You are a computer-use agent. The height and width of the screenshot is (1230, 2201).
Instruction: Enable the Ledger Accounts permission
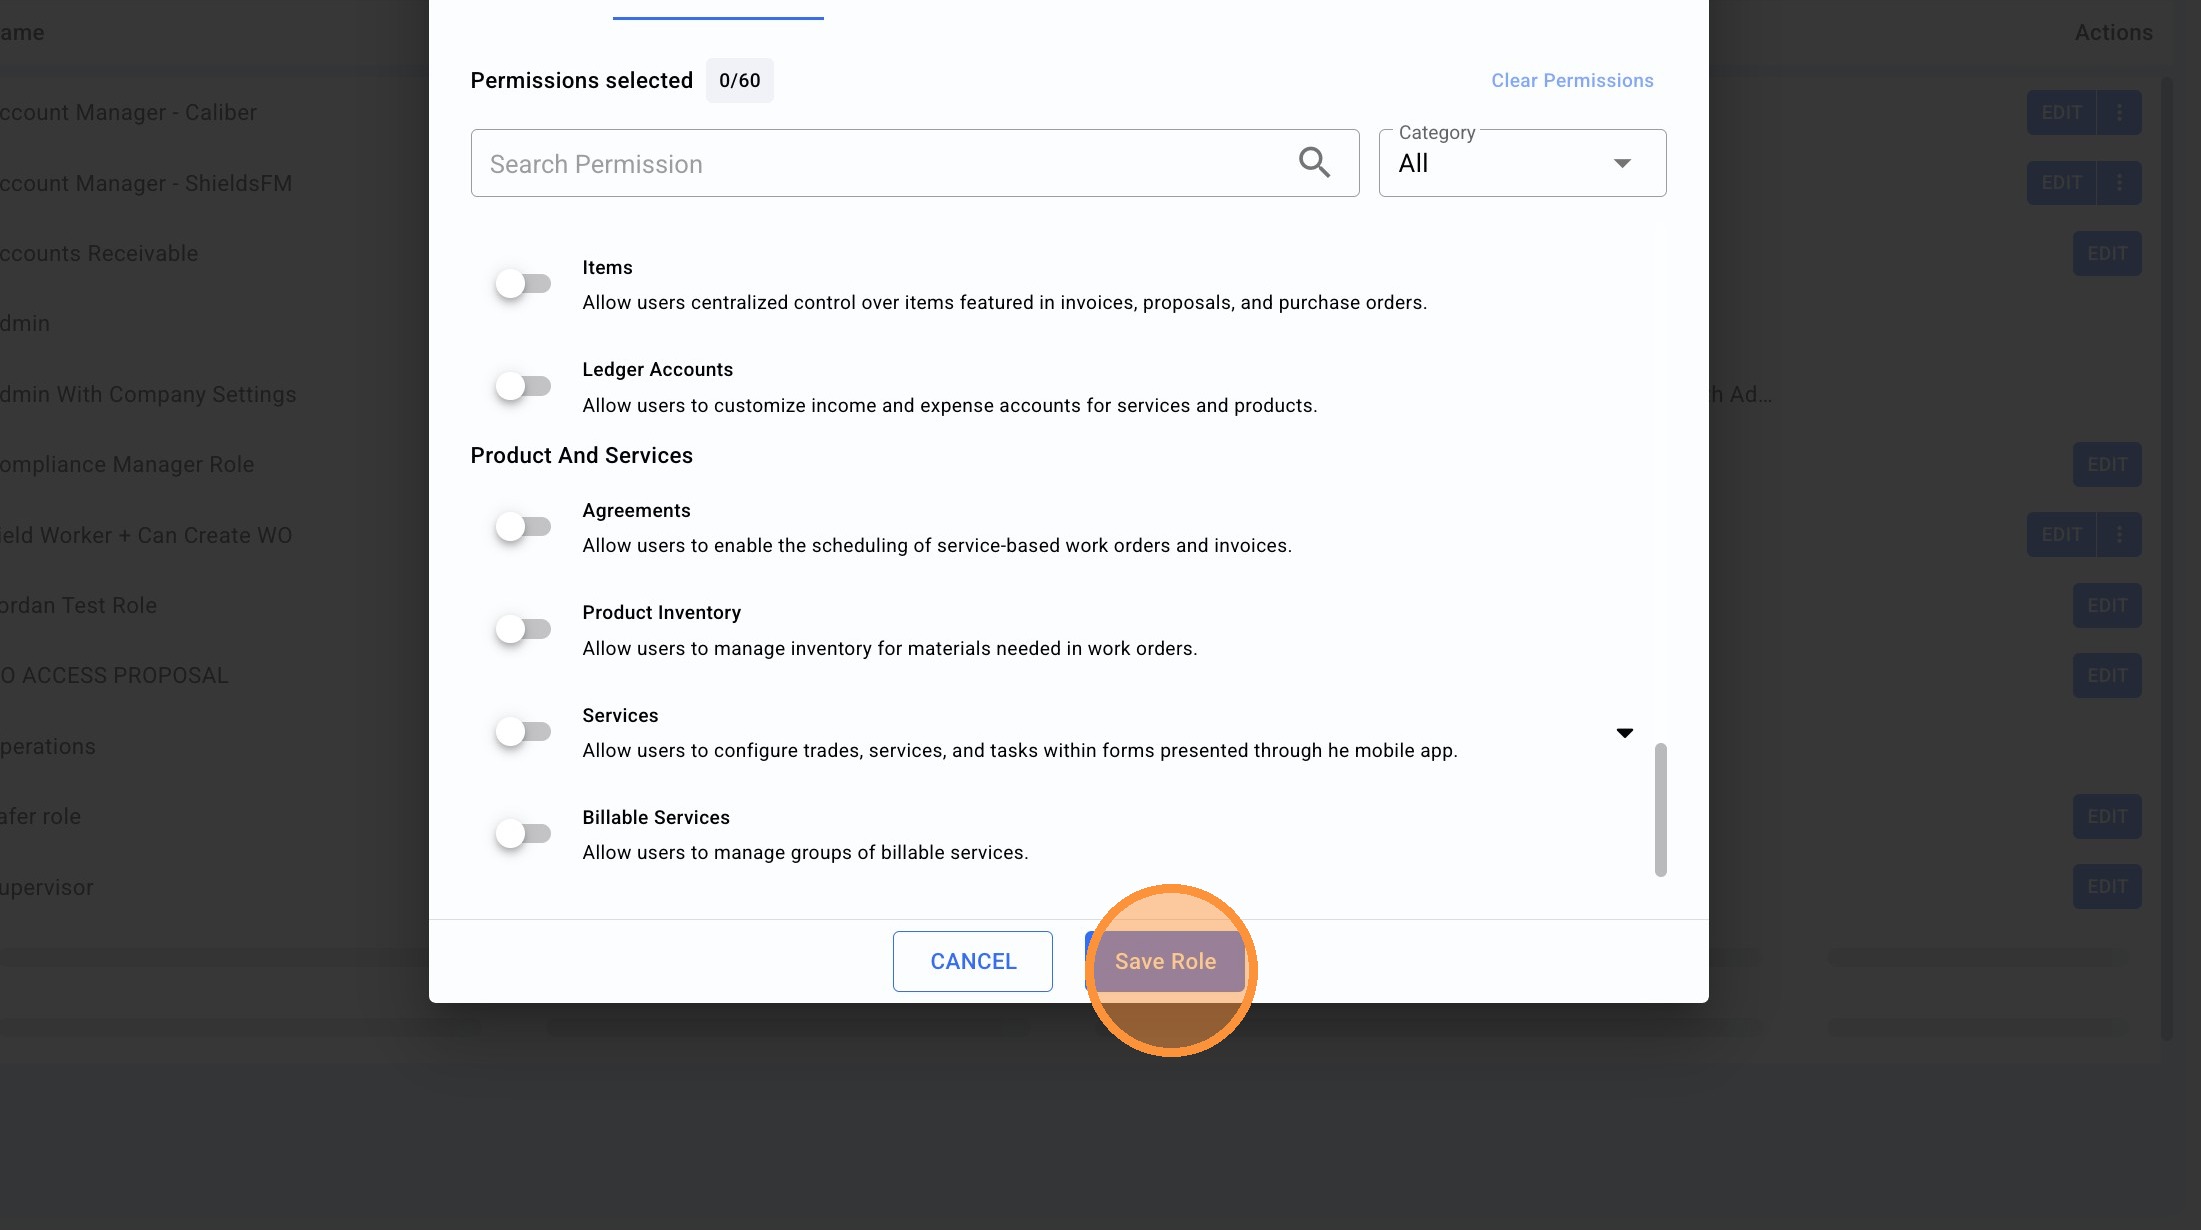coord(523,386)
